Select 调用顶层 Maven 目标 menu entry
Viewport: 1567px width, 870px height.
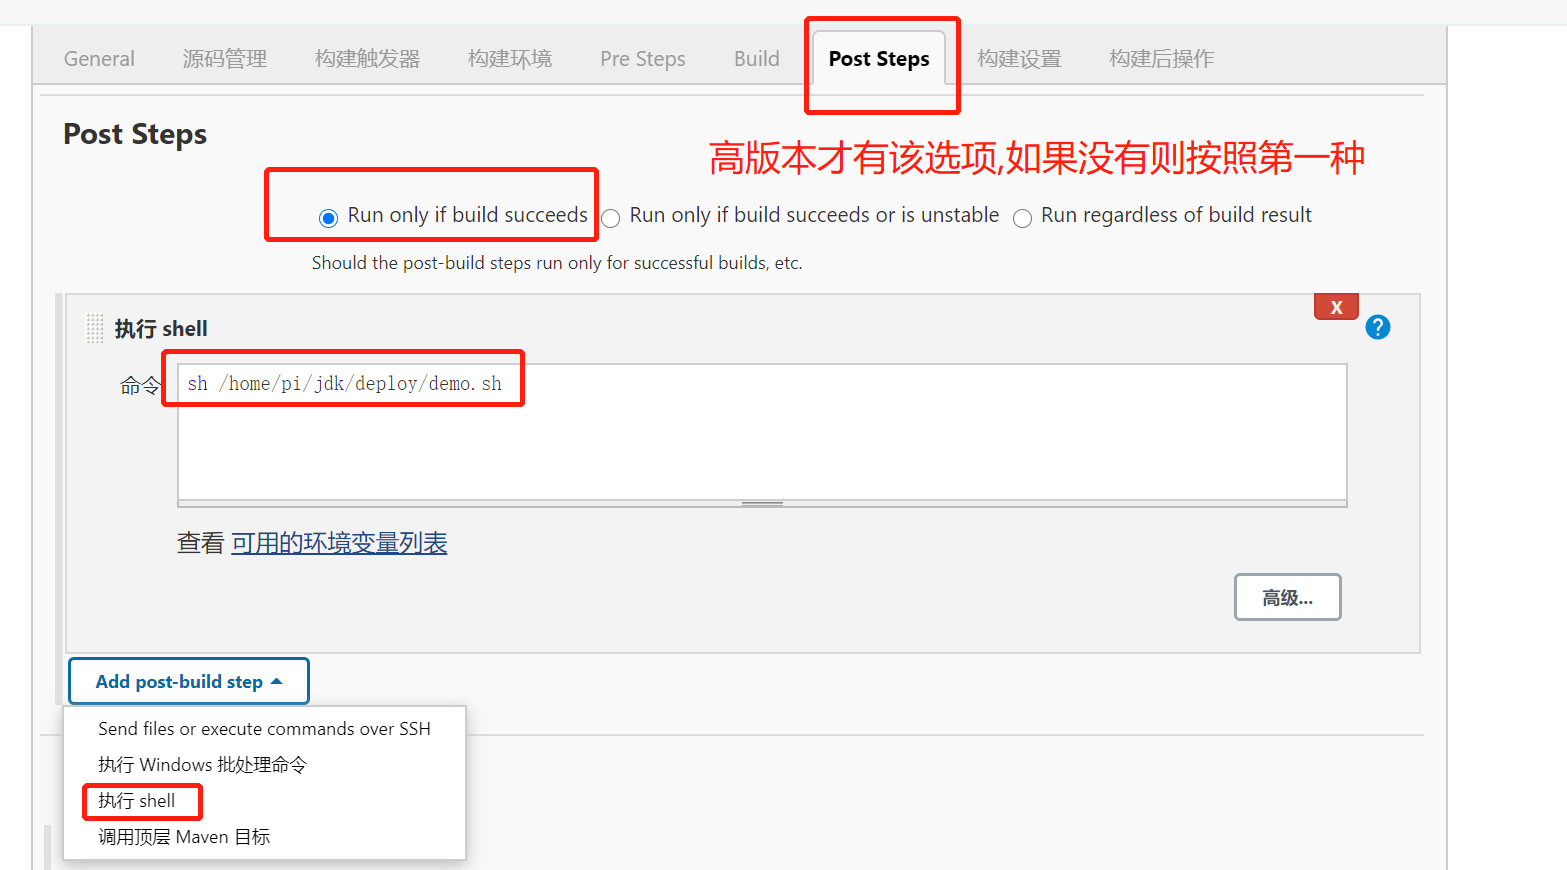pos(184,837)
